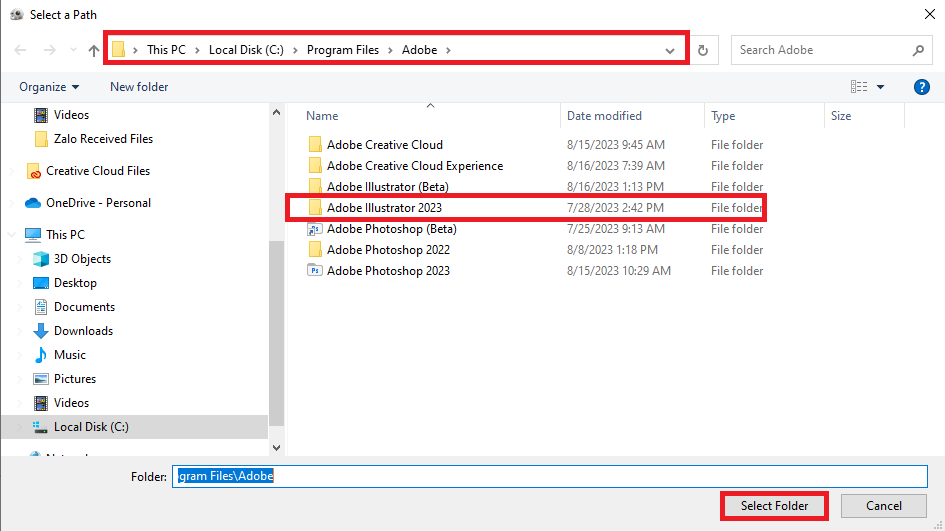This screenshot has height=531, width=945.
Task: Click 3D Objects cube icon
Action: (x=40, y=259)
